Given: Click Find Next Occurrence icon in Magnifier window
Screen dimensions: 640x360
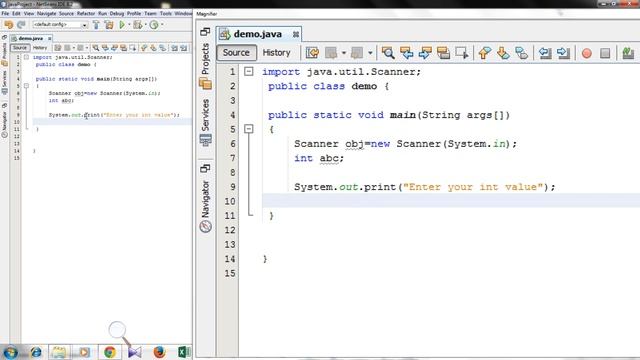Looking at the screenshot, I should click(x=425, y=53).
